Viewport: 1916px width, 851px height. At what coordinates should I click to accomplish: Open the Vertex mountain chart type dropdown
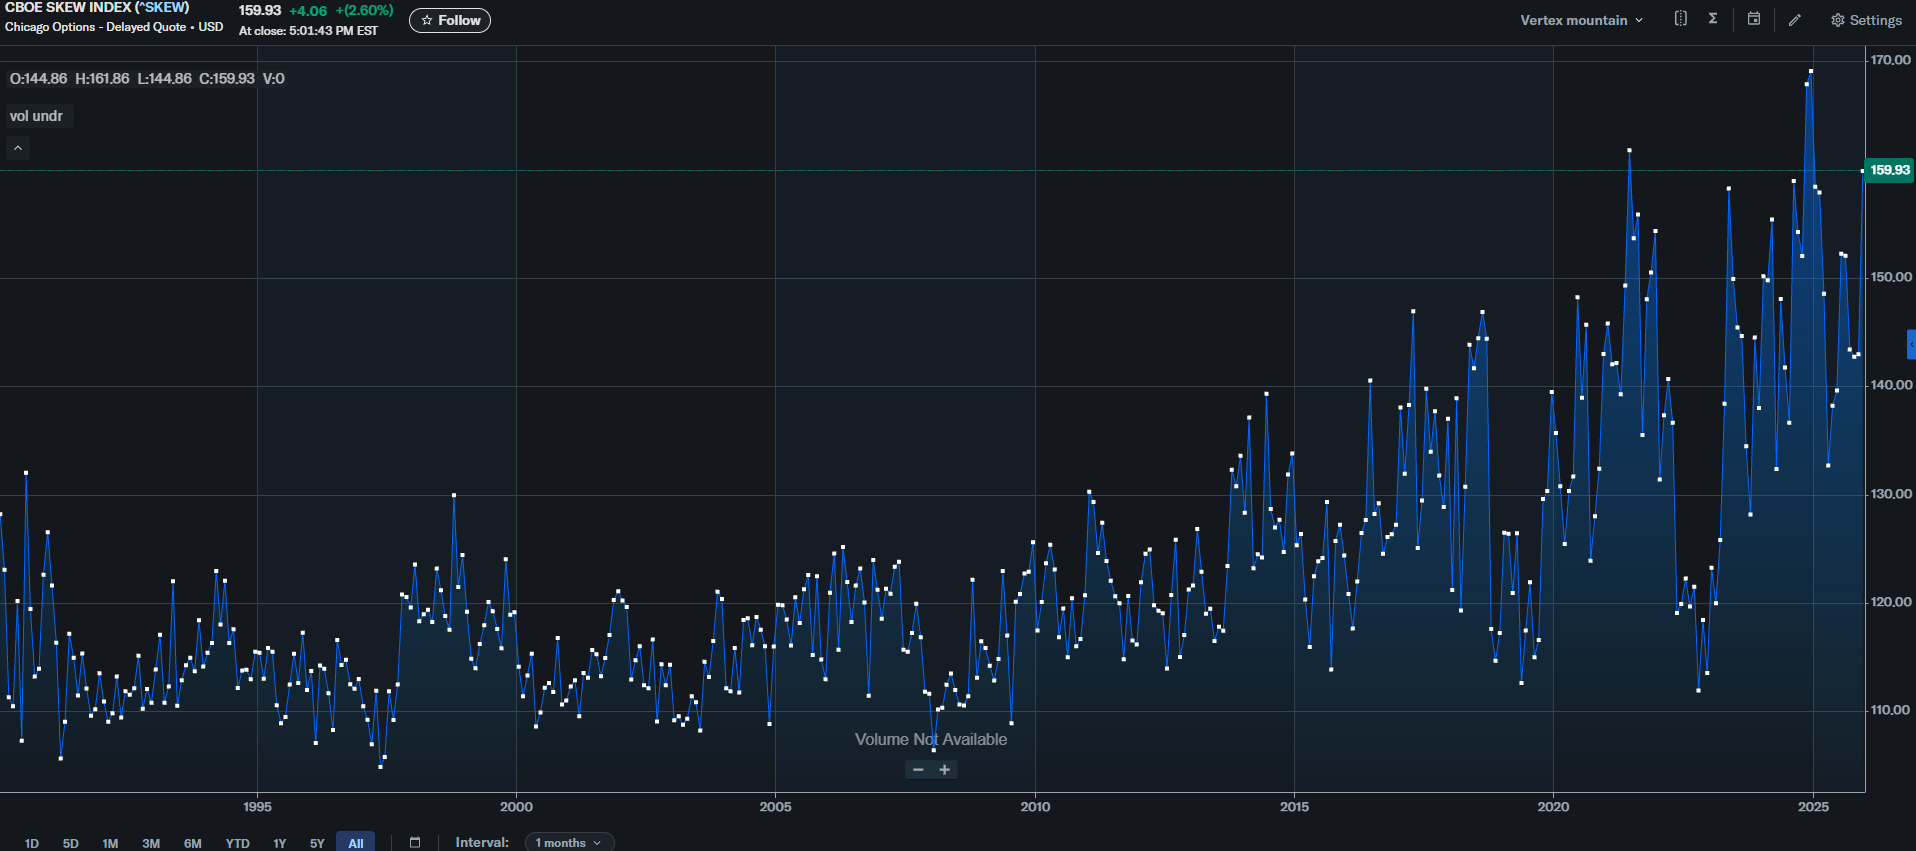1581,20
